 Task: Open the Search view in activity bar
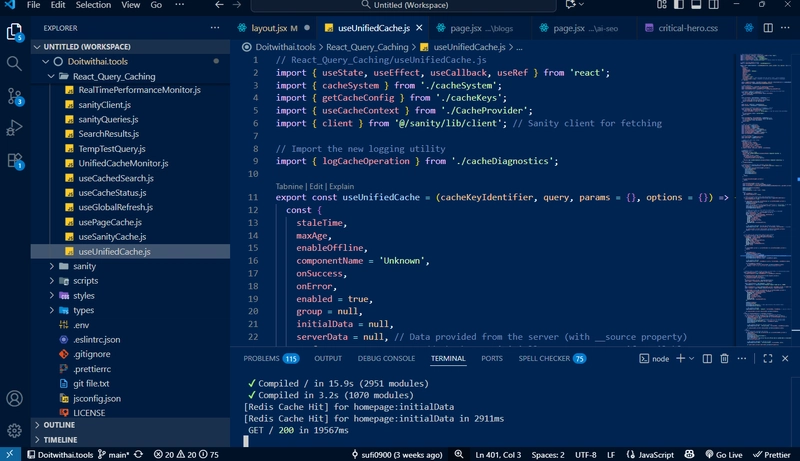[x=15, y=63]
